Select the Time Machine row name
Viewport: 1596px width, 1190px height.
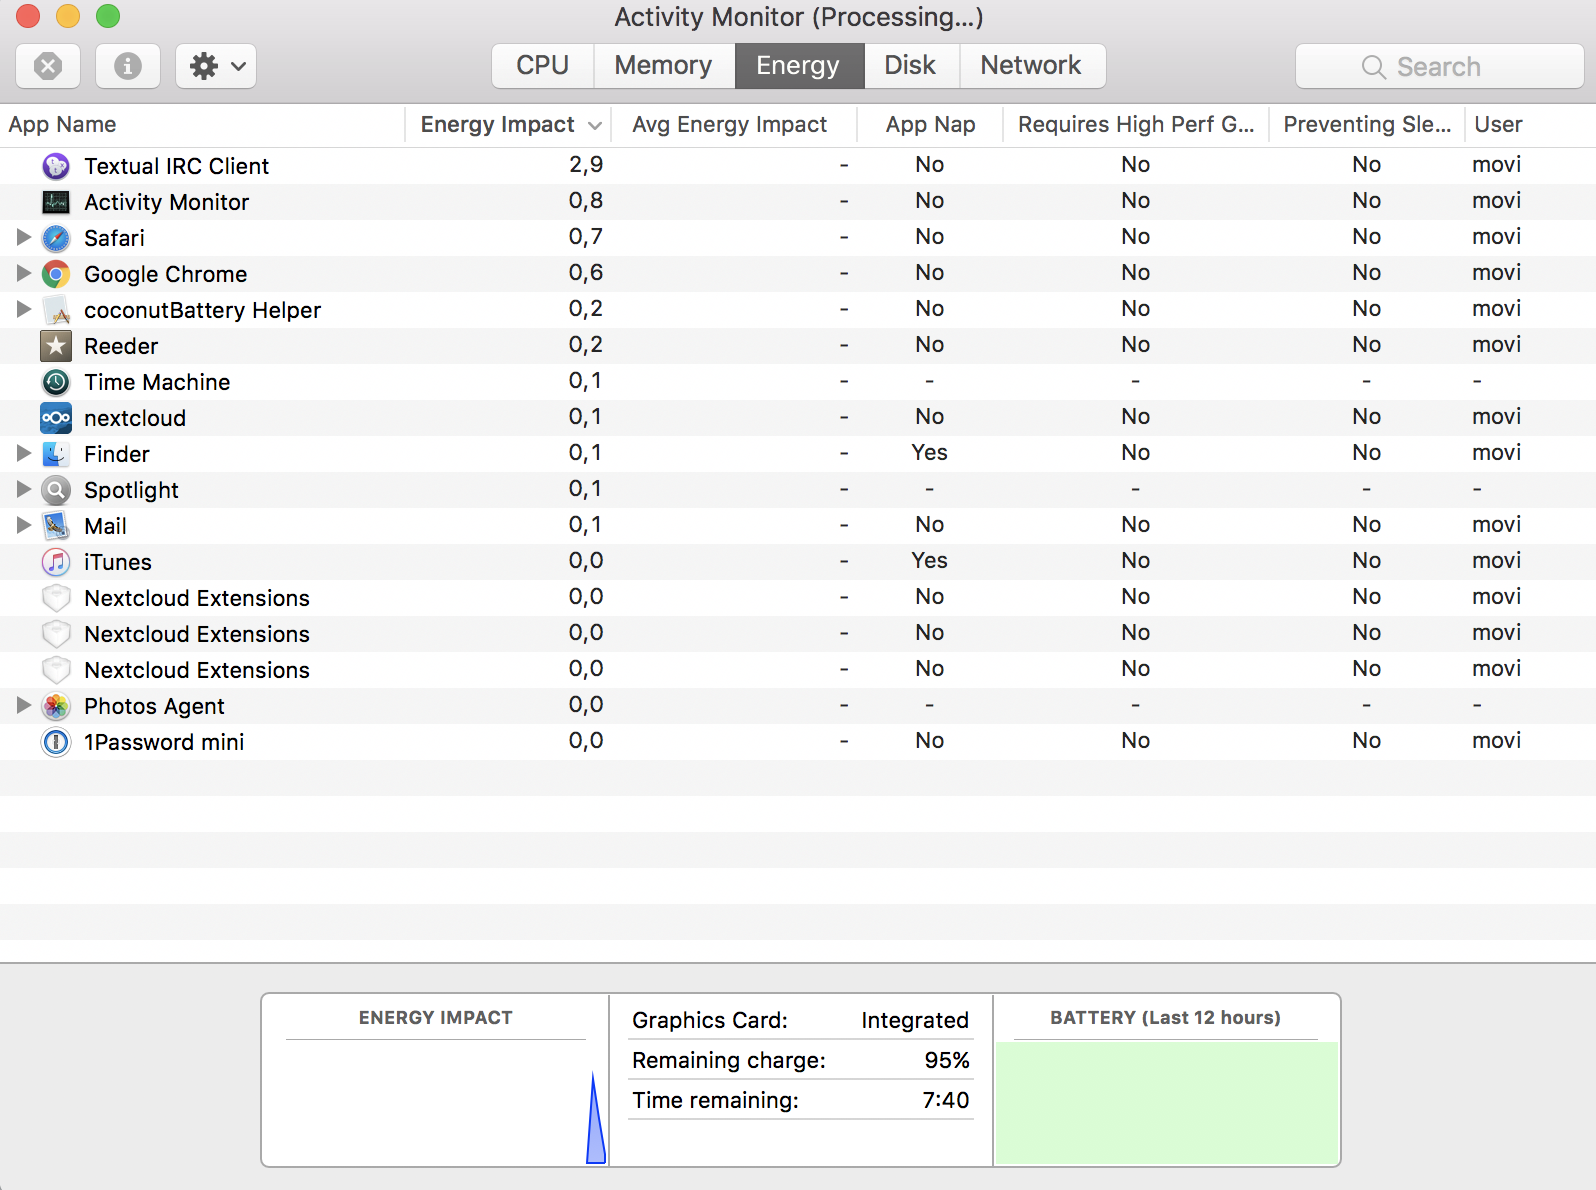157,382
